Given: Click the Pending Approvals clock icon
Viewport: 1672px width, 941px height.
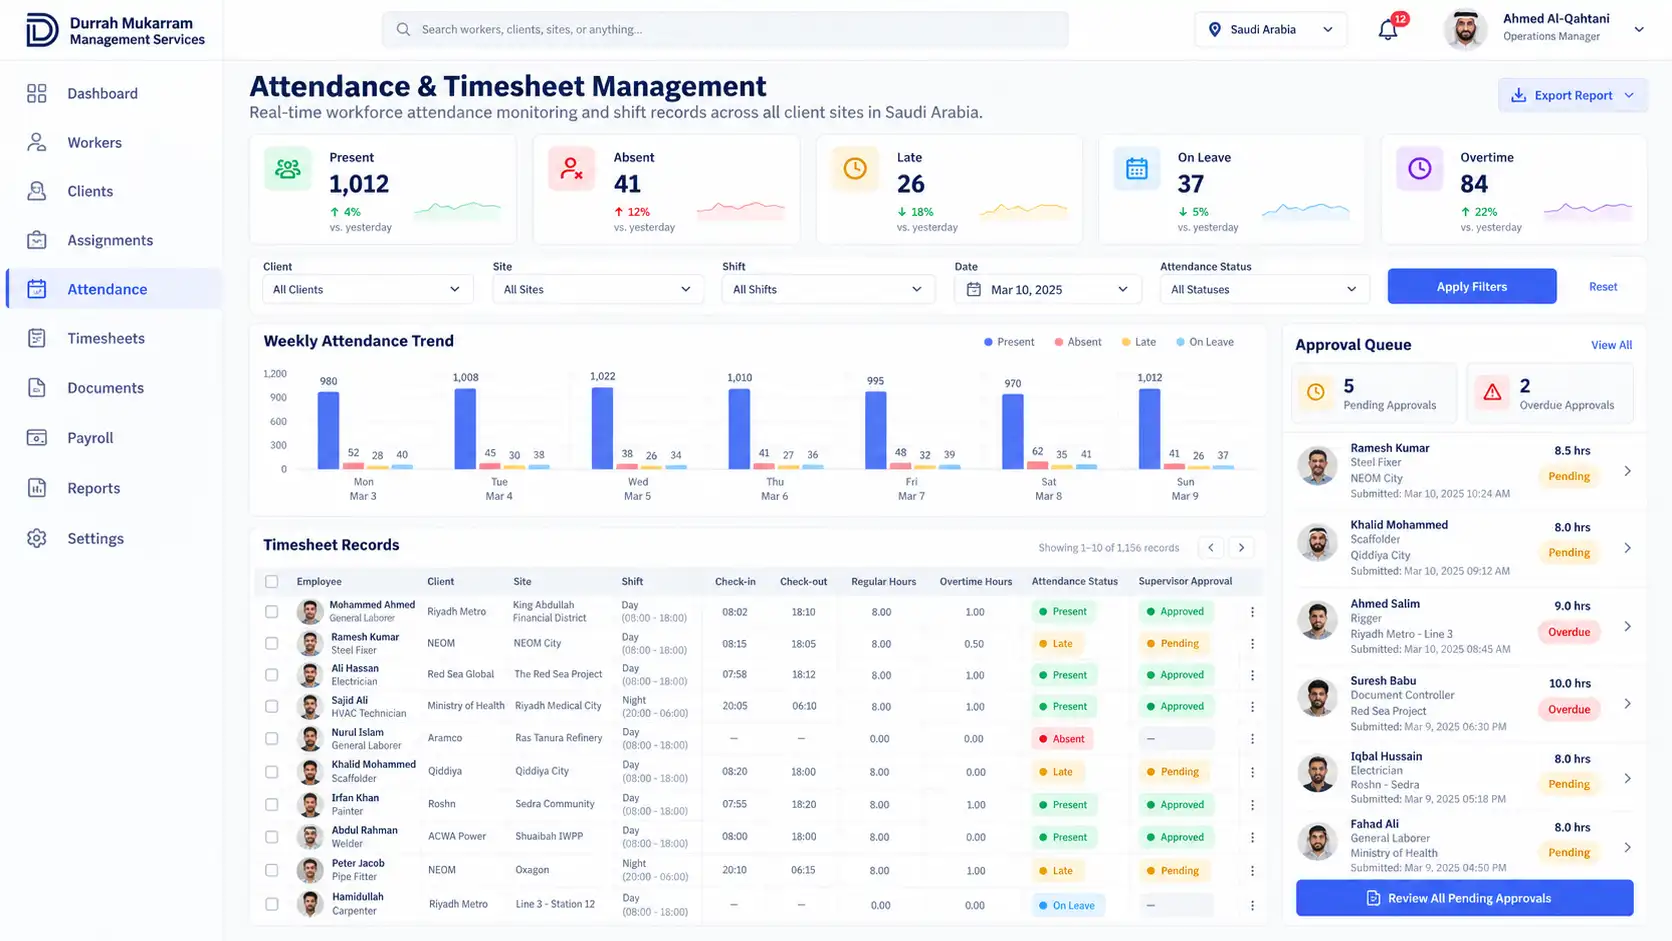Looking at the screenshot, I should [x=1316, y=392].
